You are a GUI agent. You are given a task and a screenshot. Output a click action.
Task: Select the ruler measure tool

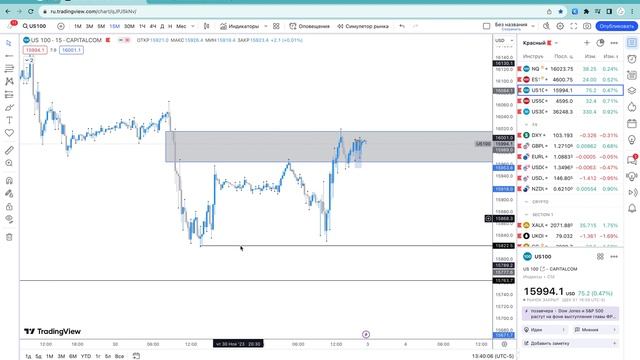pos(9,150)
